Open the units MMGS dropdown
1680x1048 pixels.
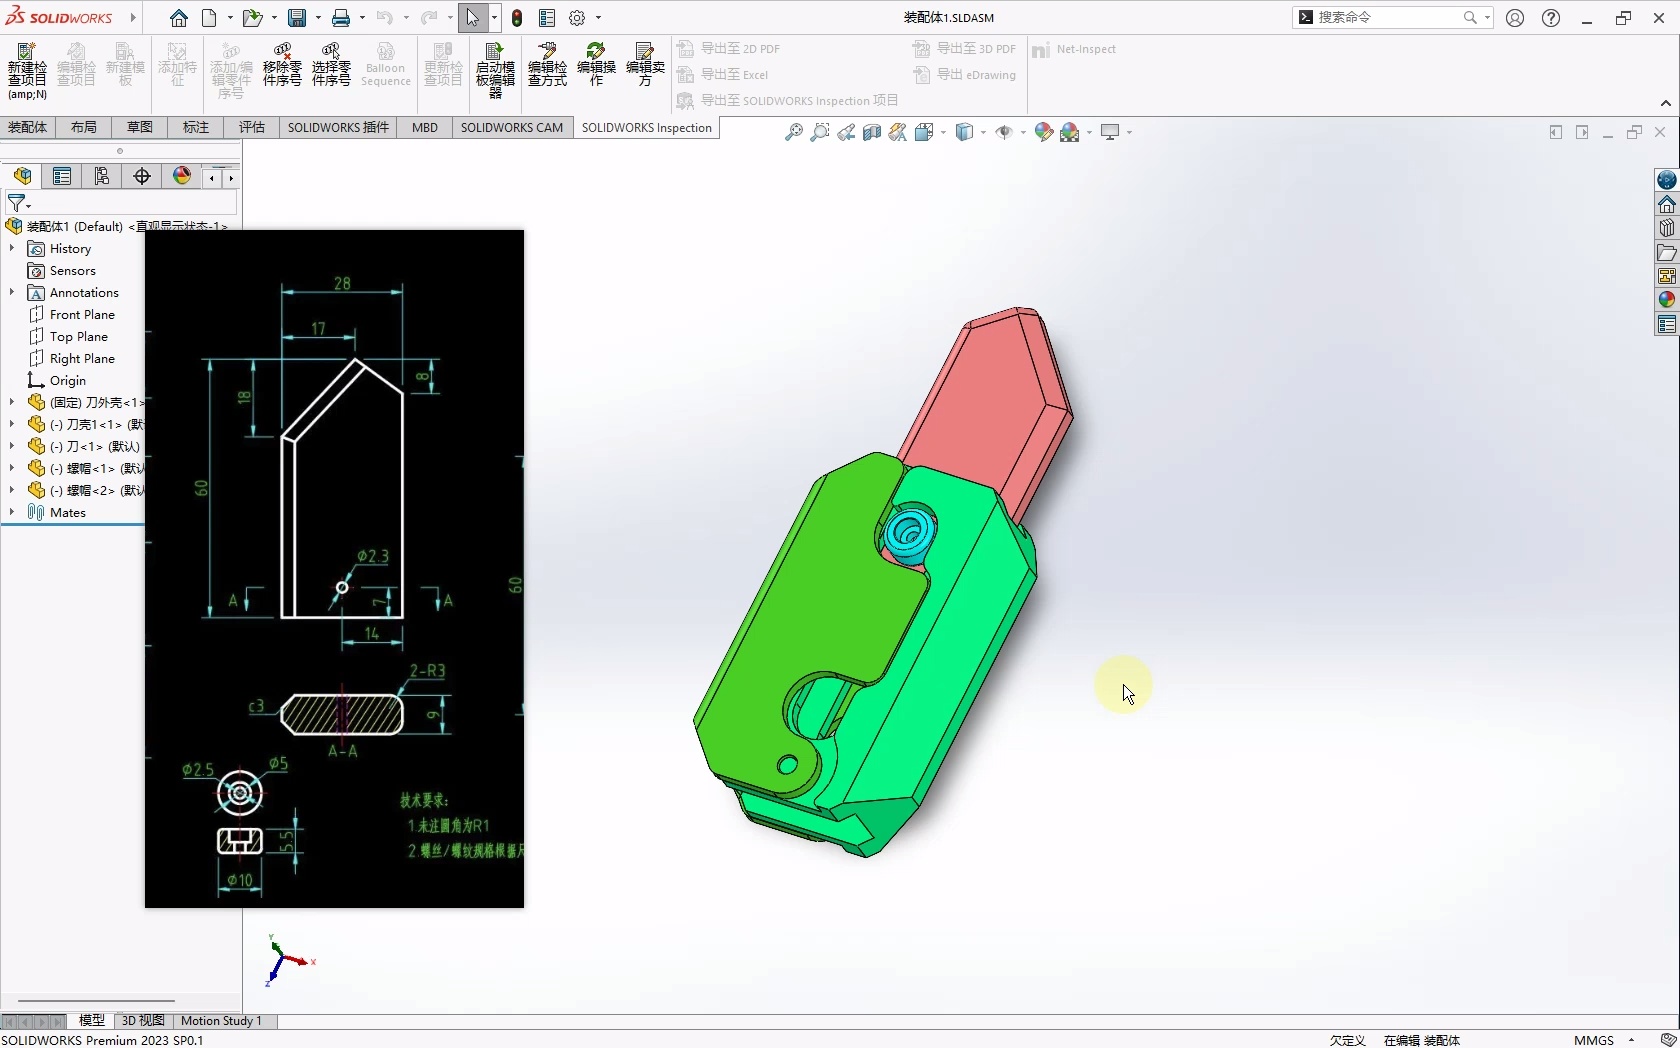[1631, 1040]
